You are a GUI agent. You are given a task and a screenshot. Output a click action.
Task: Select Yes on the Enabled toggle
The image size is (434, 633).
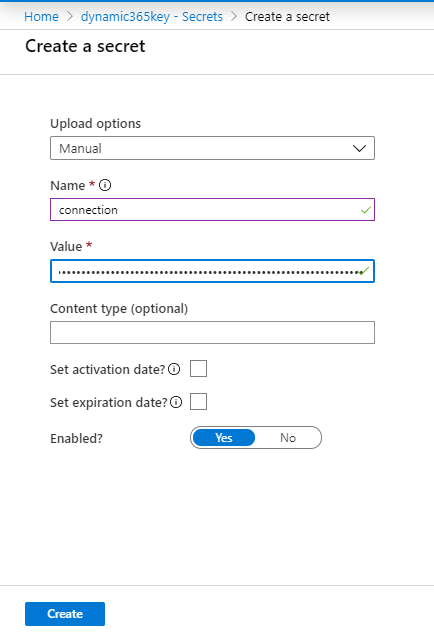(224, 438)
